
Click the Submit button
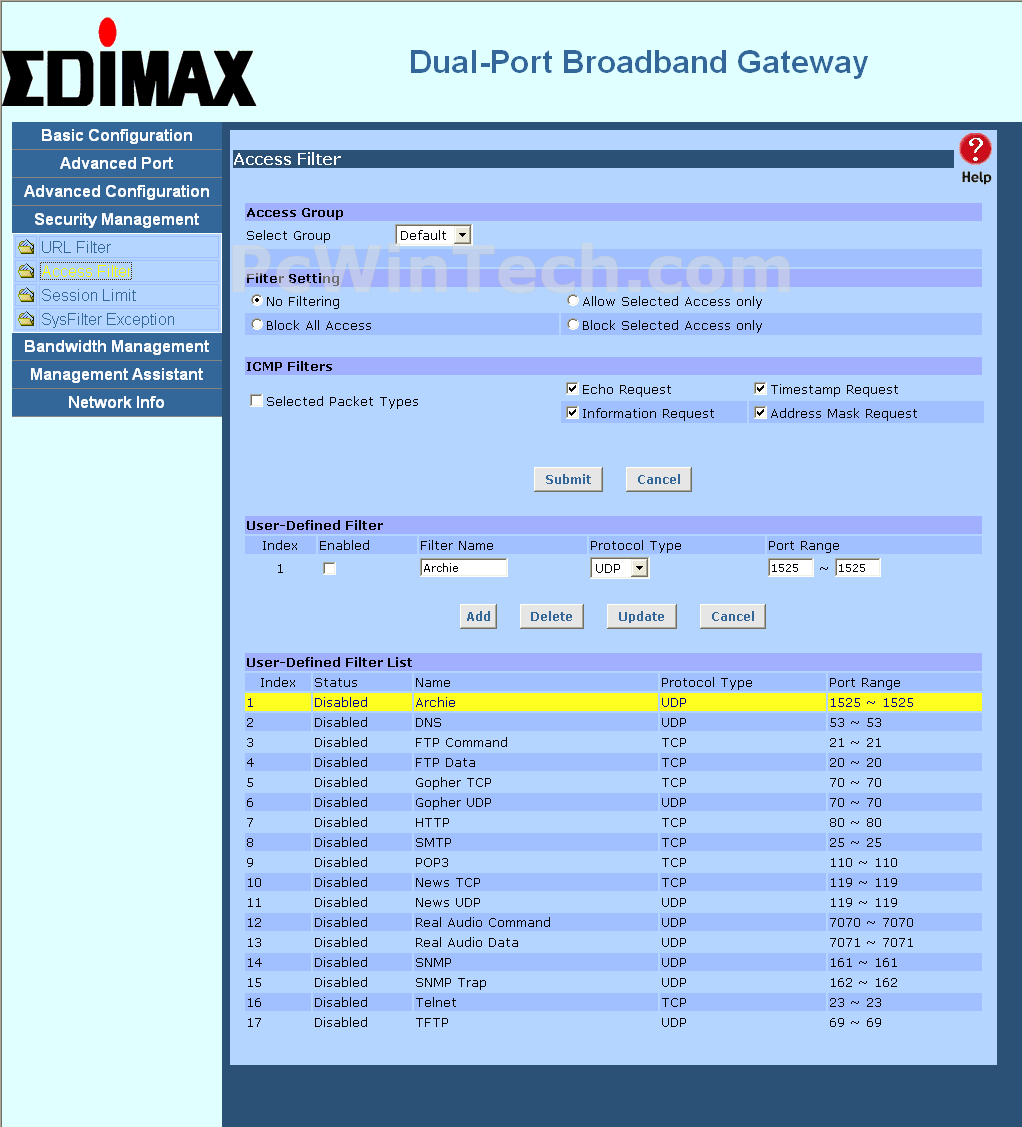pos(568,479)
